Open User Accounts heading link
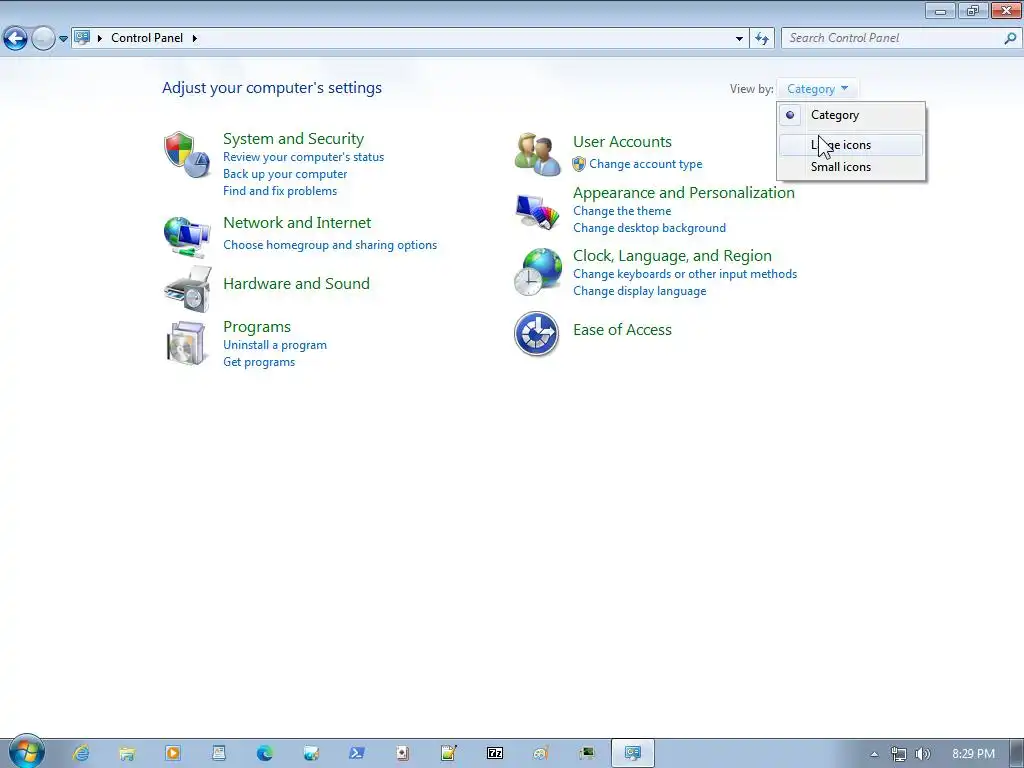Viewport: 1024px width, 768px height. tap(622, 142)
